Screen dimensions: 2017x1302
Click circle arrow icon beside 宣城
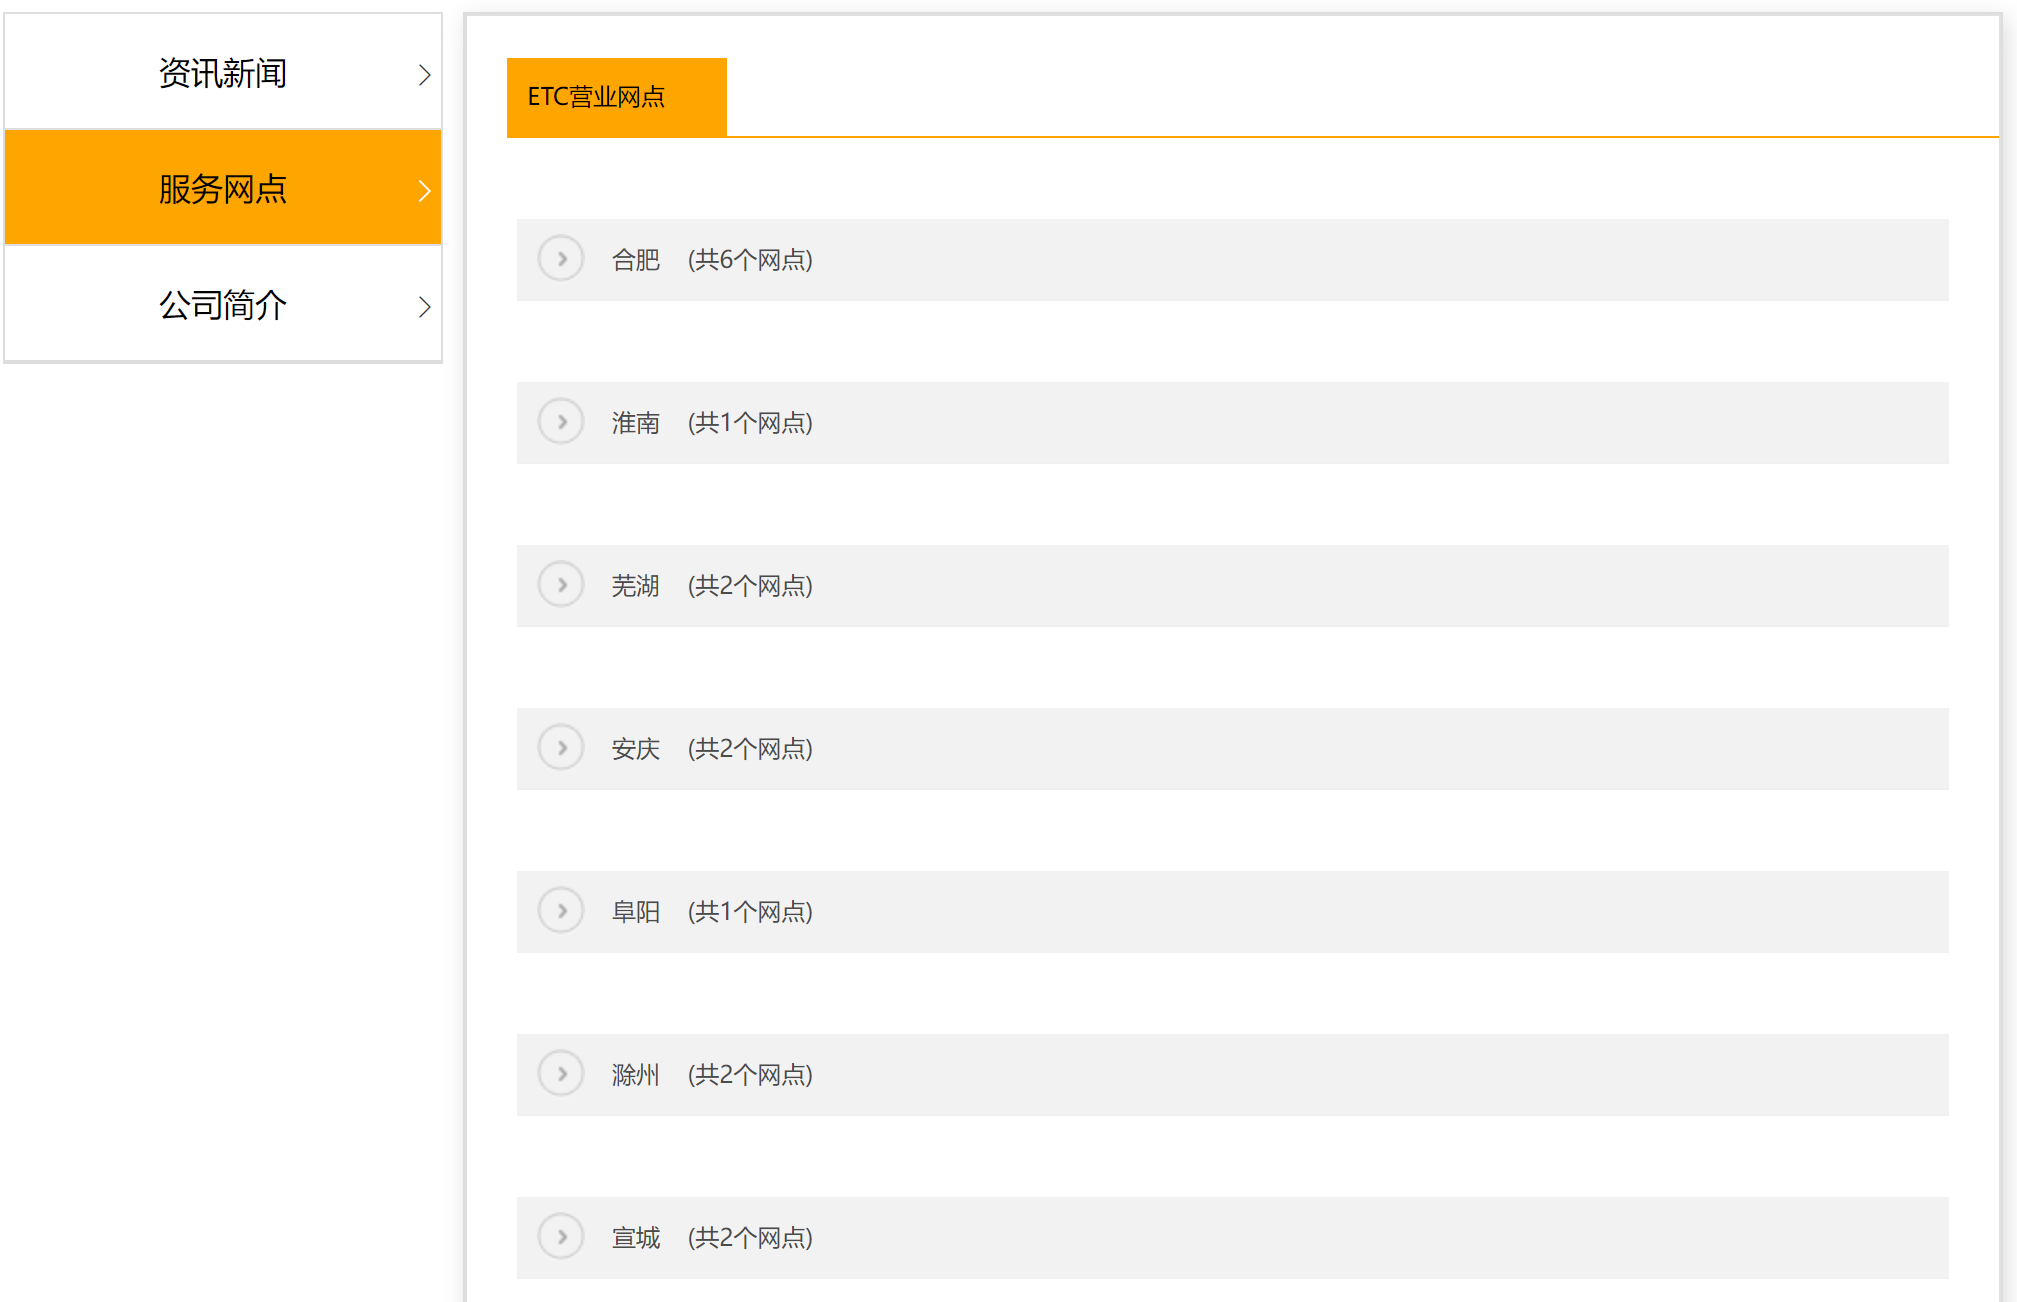(561, 1237)
